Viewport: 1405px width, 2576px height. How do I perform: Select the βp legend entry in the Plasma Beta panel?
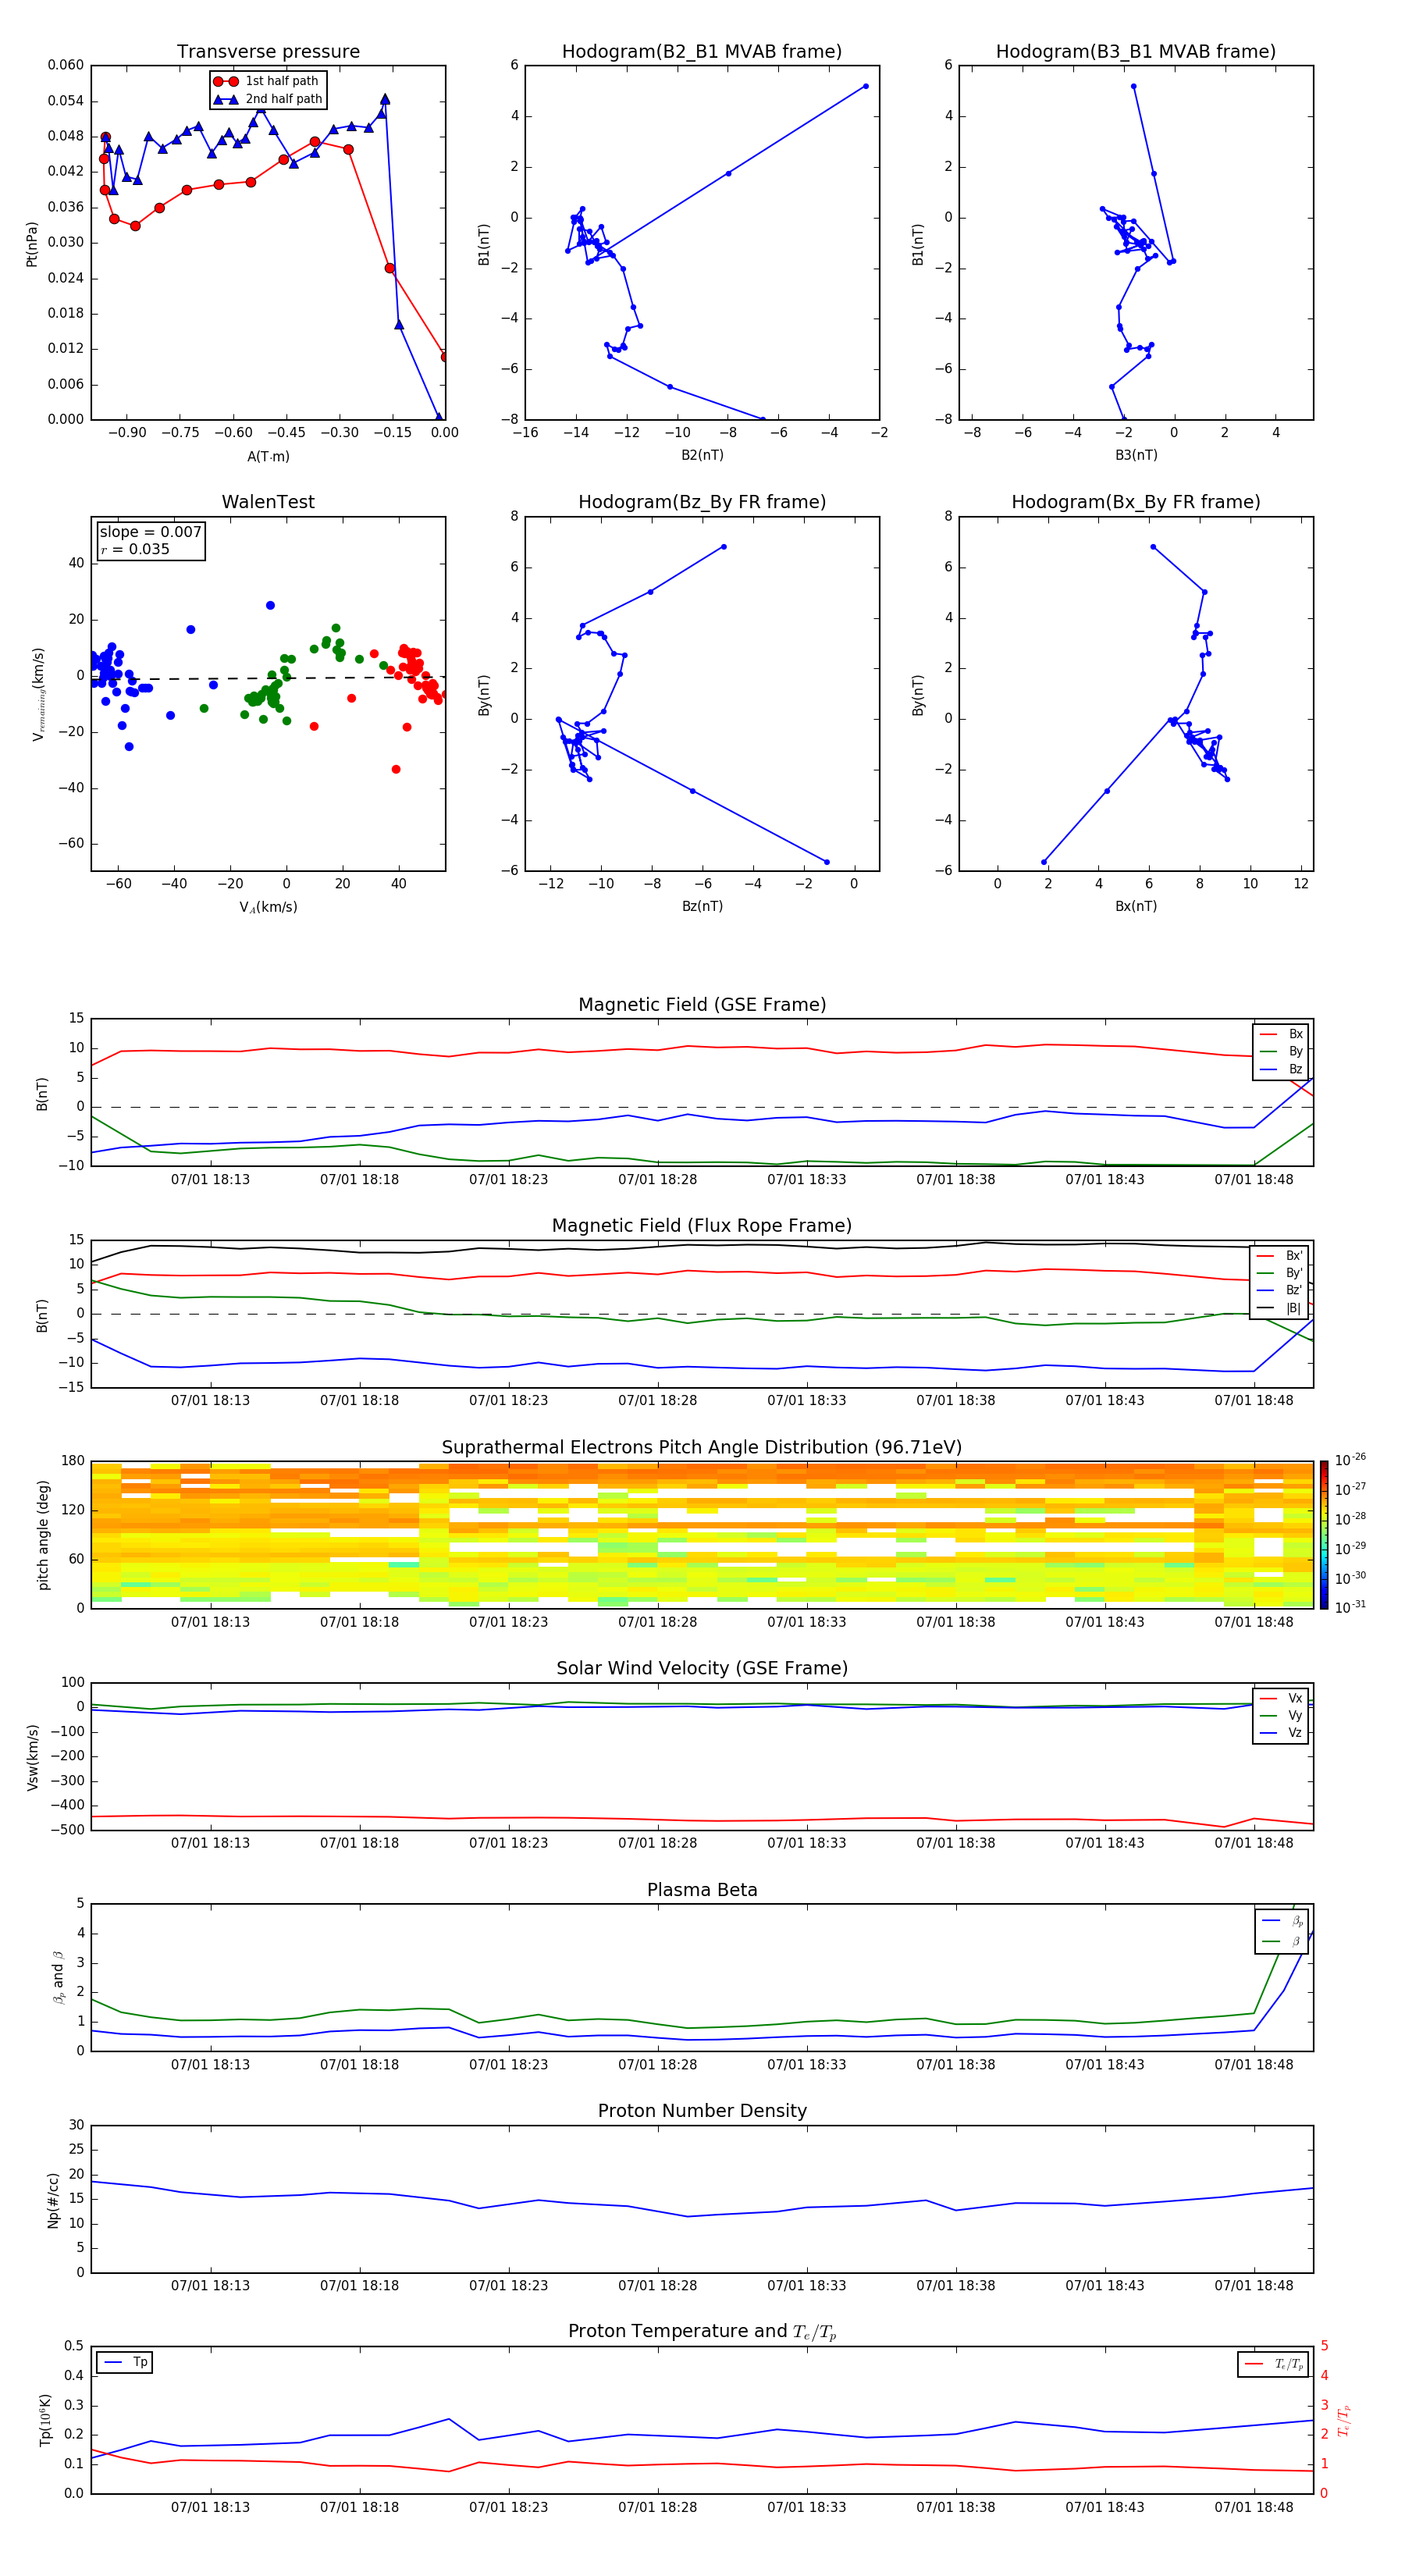coord(1282,1921)
